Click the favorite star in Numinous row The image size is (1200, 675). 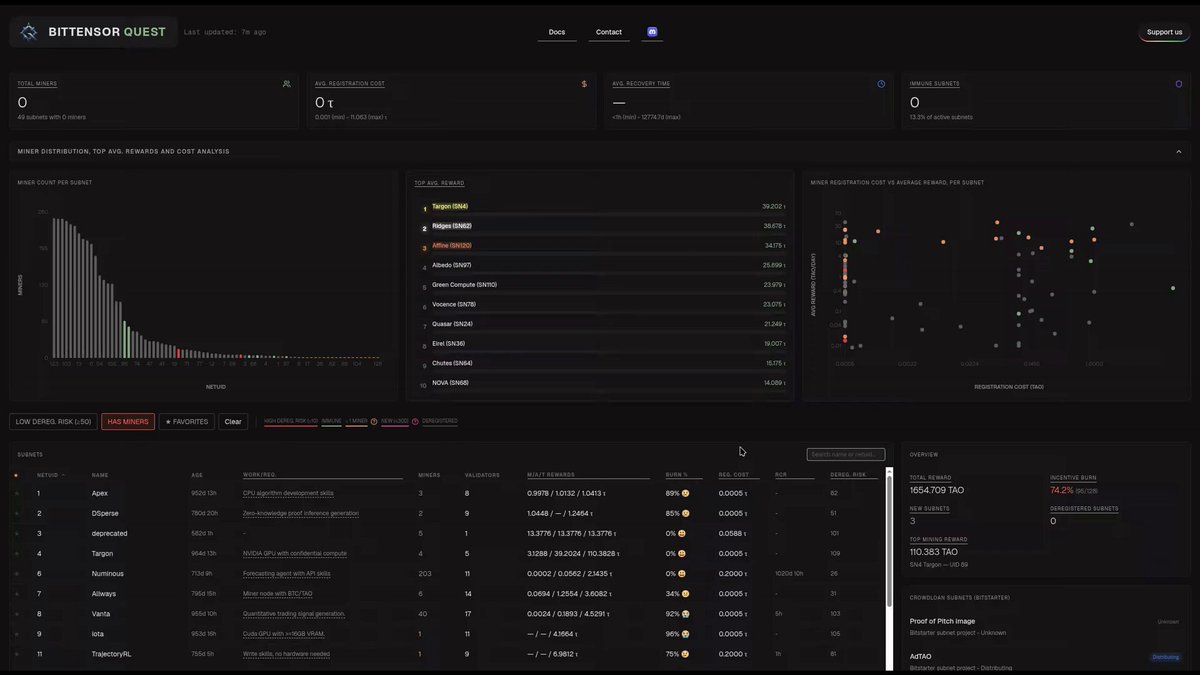point(16,573)
